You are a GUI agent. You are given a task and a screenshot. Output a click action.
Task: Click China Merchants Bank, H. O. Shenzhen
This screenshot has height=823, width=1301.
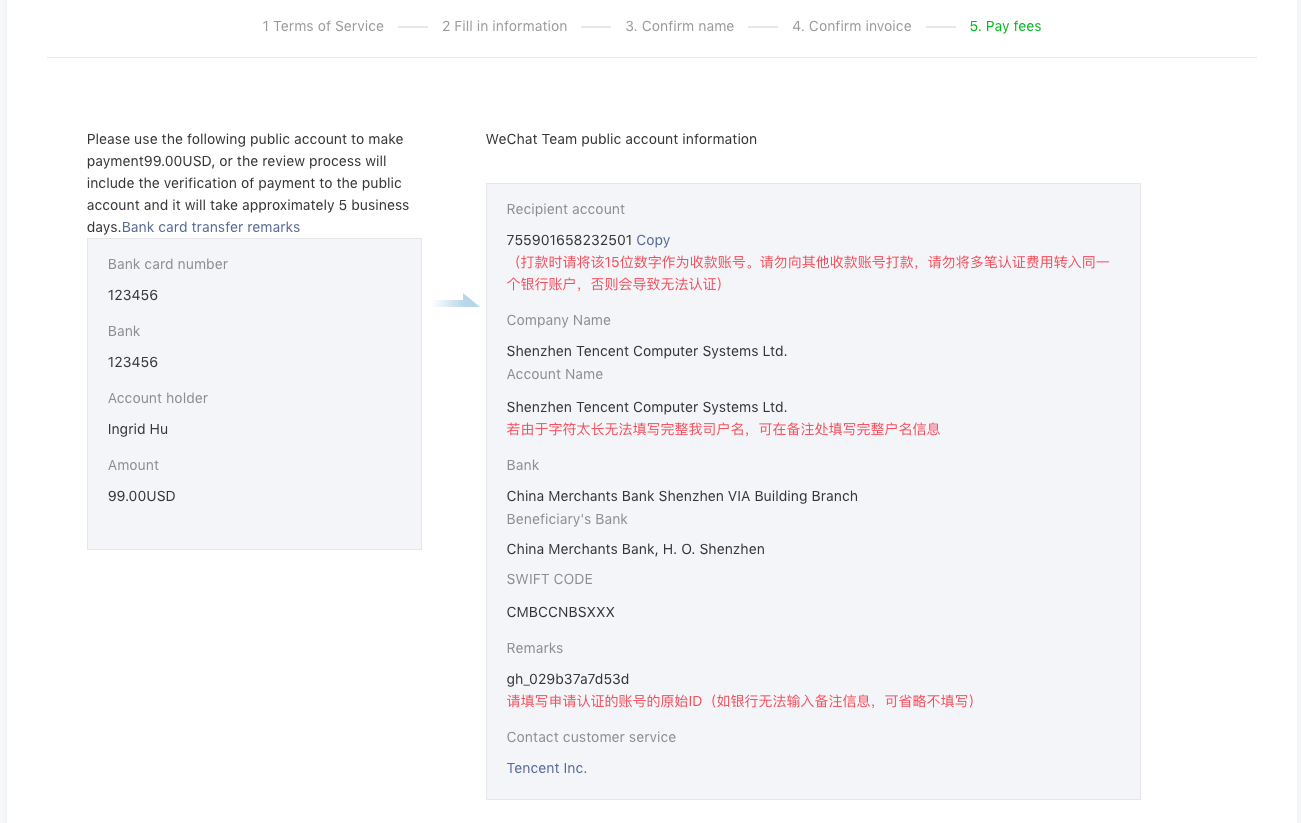[x=636, y=549]
